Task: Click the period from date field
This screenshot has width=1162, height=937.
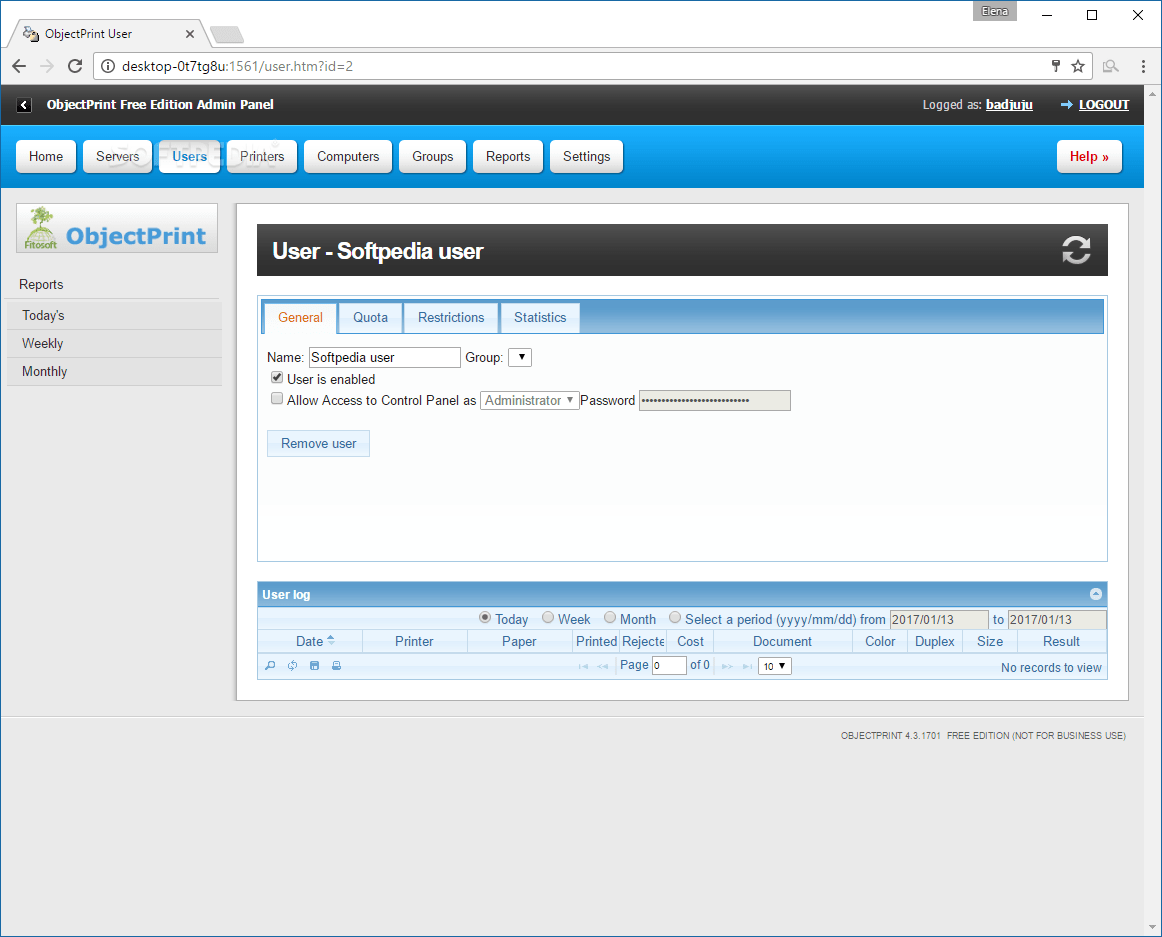Action: click(x=938, y=620)
